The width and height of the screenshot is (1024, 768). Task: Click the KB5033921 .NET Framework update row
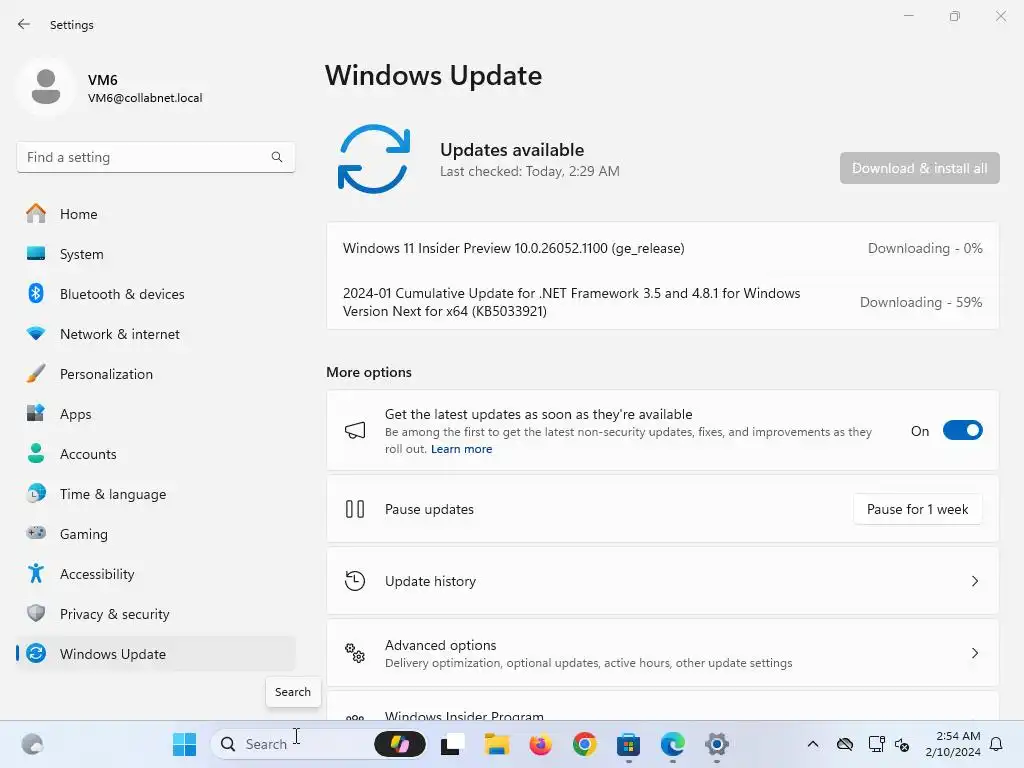(662, 302)
